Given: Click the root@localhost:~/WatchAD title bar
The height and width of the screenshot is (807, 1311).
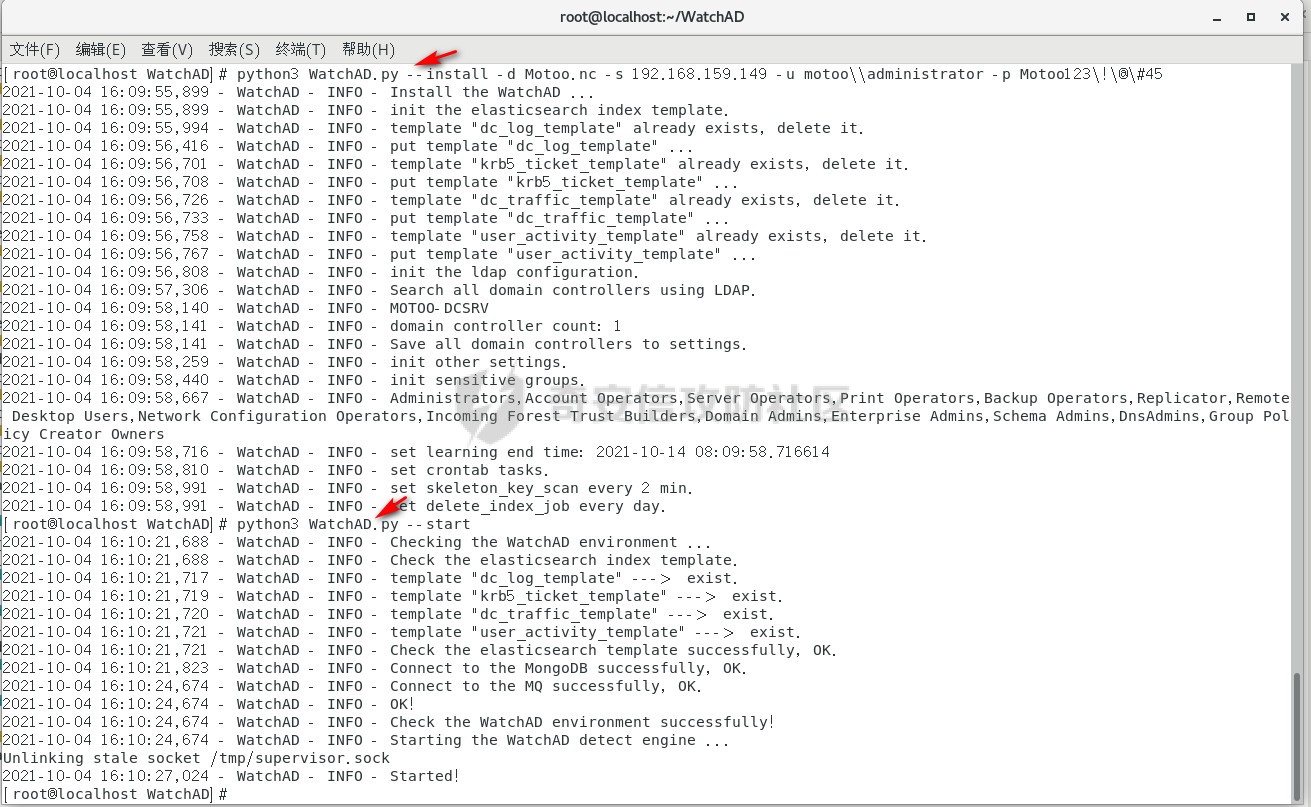Looking at the screenshot, I should tap(652, 17).
